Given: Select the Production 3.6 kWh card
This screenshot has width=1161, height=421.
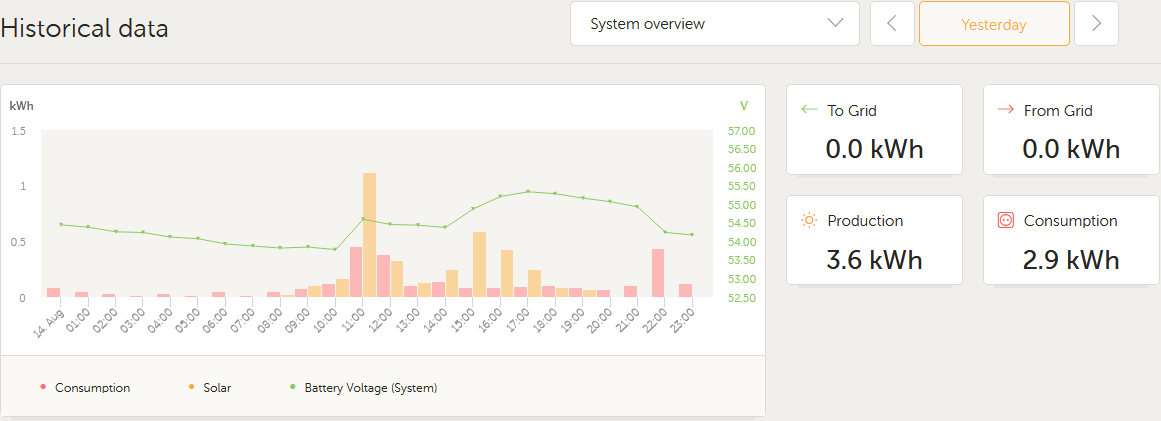Looking at the screenshot, I should 874,240.
